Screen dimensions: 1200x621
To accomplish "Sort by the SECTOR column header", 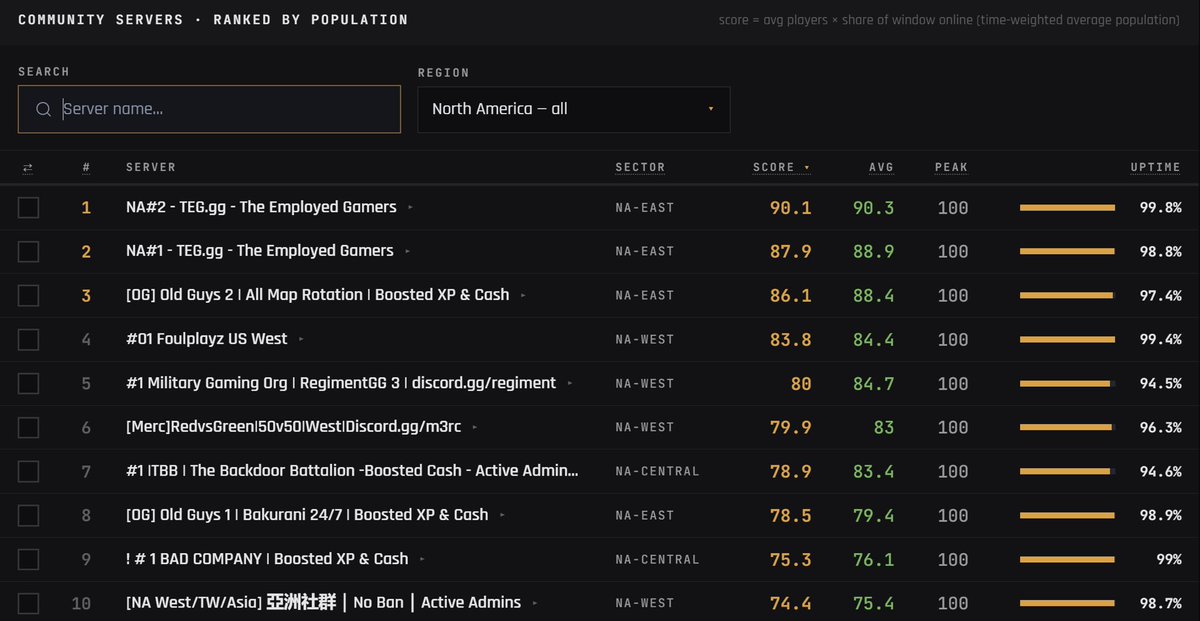I will pos(640,168).
